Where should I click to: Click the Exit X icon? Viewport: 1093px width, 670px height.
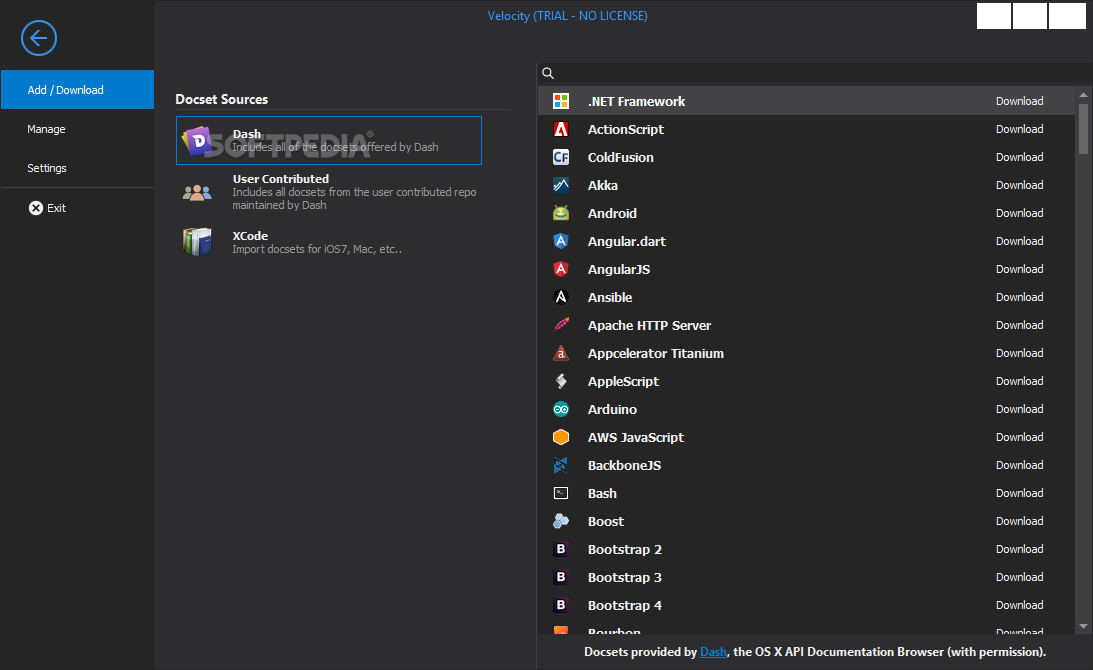[x=36, y=208]
